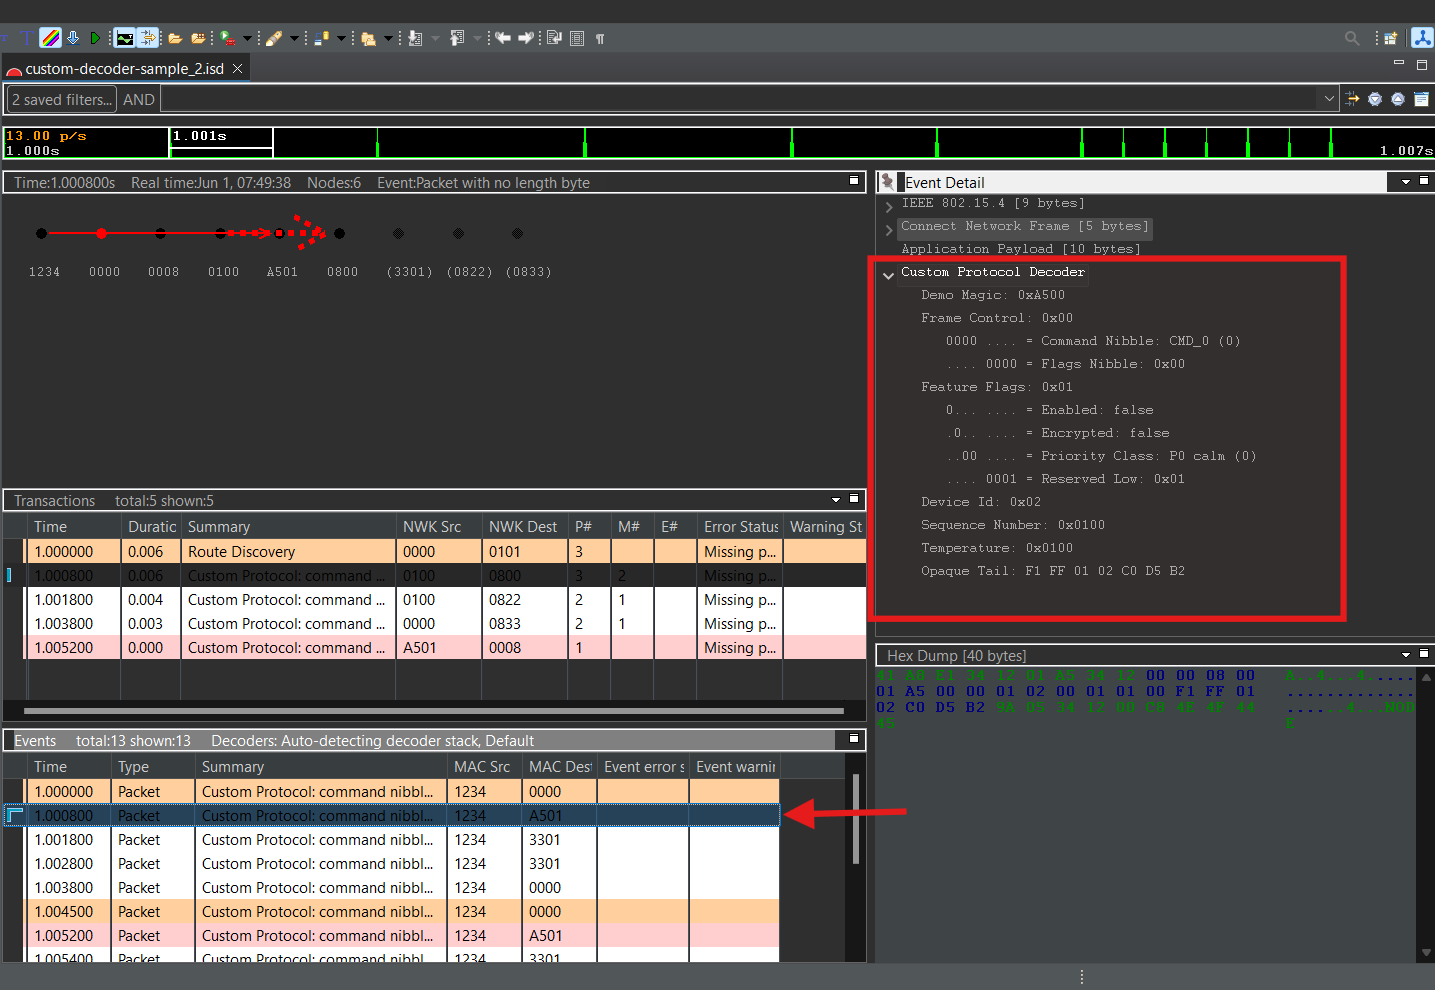The image size is (1435, 990).
Task: Click the yellow-arrow icon beside filter bar
Action: pos(1352,99)
